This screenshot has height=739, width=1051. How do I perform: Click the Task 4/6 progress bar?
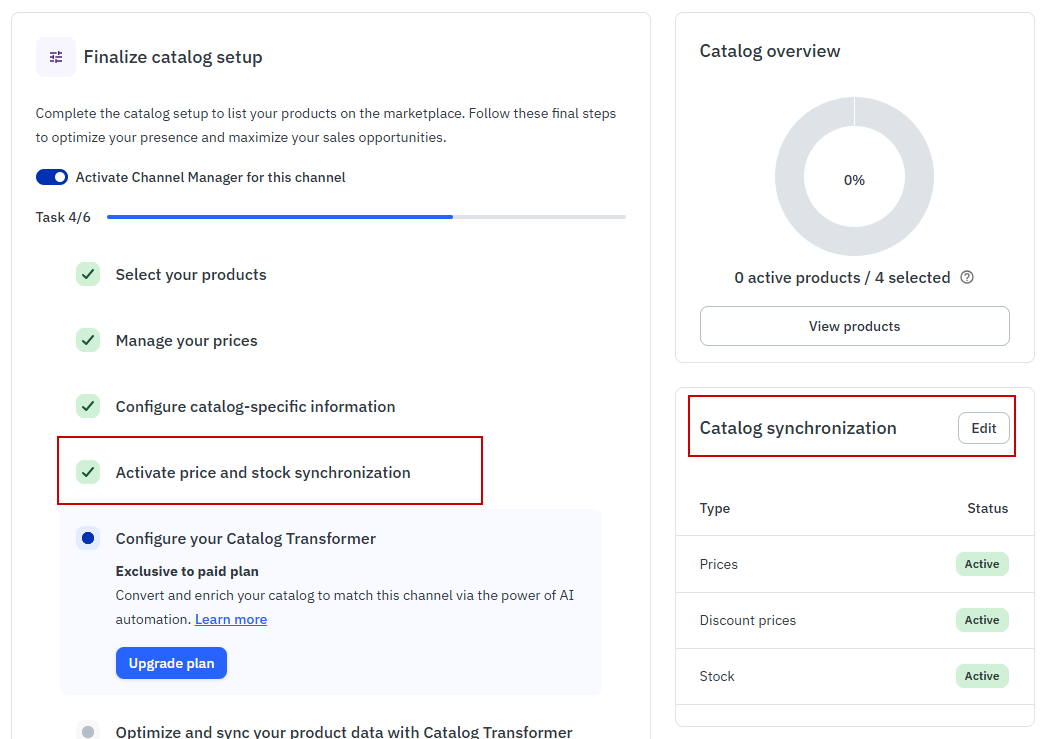point(366,217)
